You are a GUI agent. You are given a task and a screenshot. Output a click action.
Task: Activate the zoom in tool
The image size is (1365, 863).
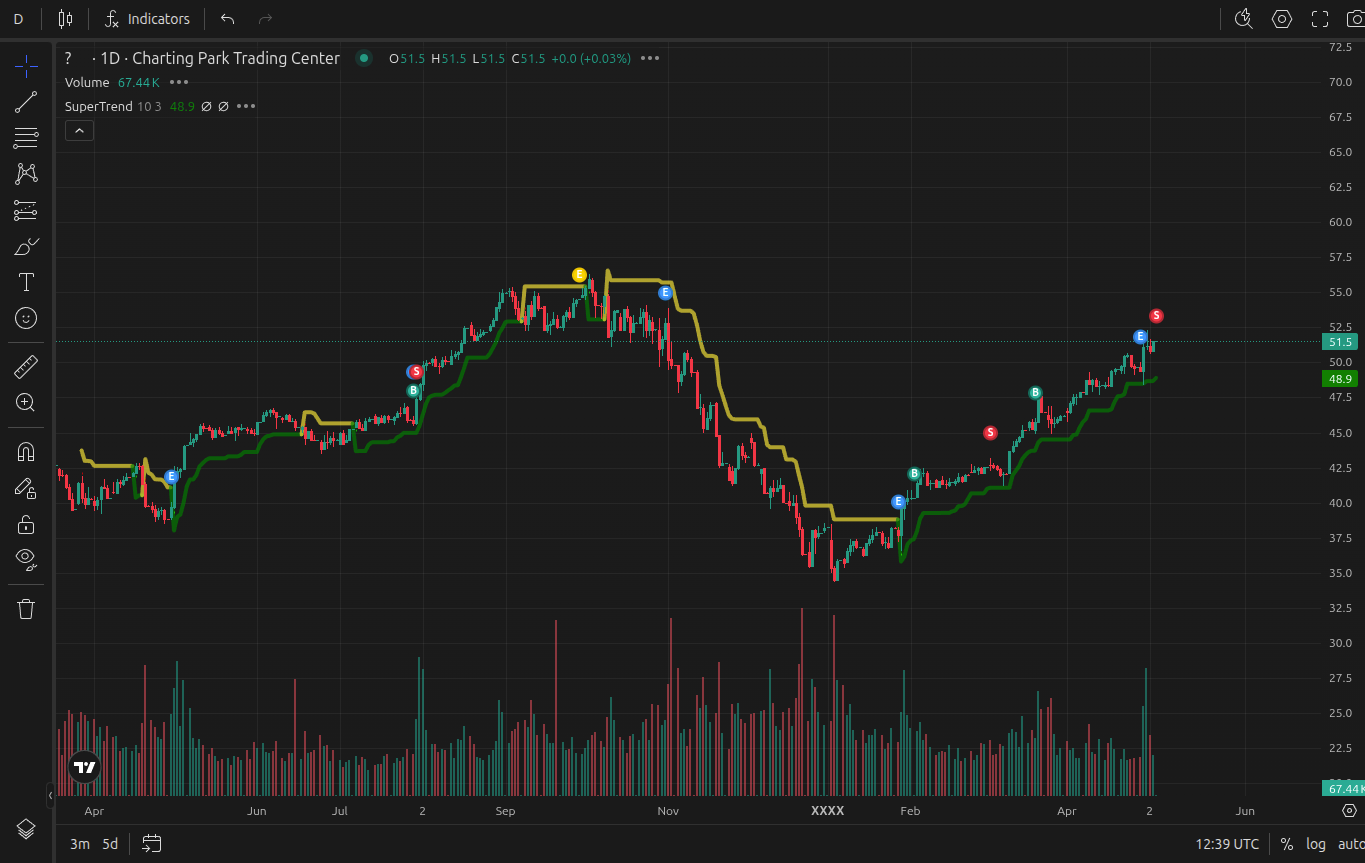(26, 403)
